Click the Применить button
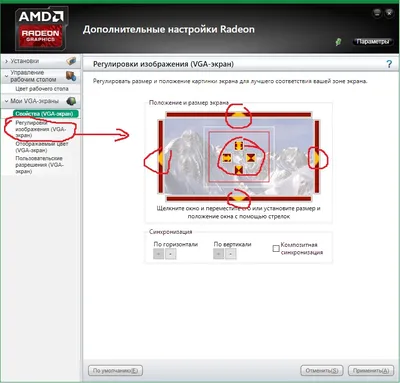The image size is (400, 383). coord(371,370)
